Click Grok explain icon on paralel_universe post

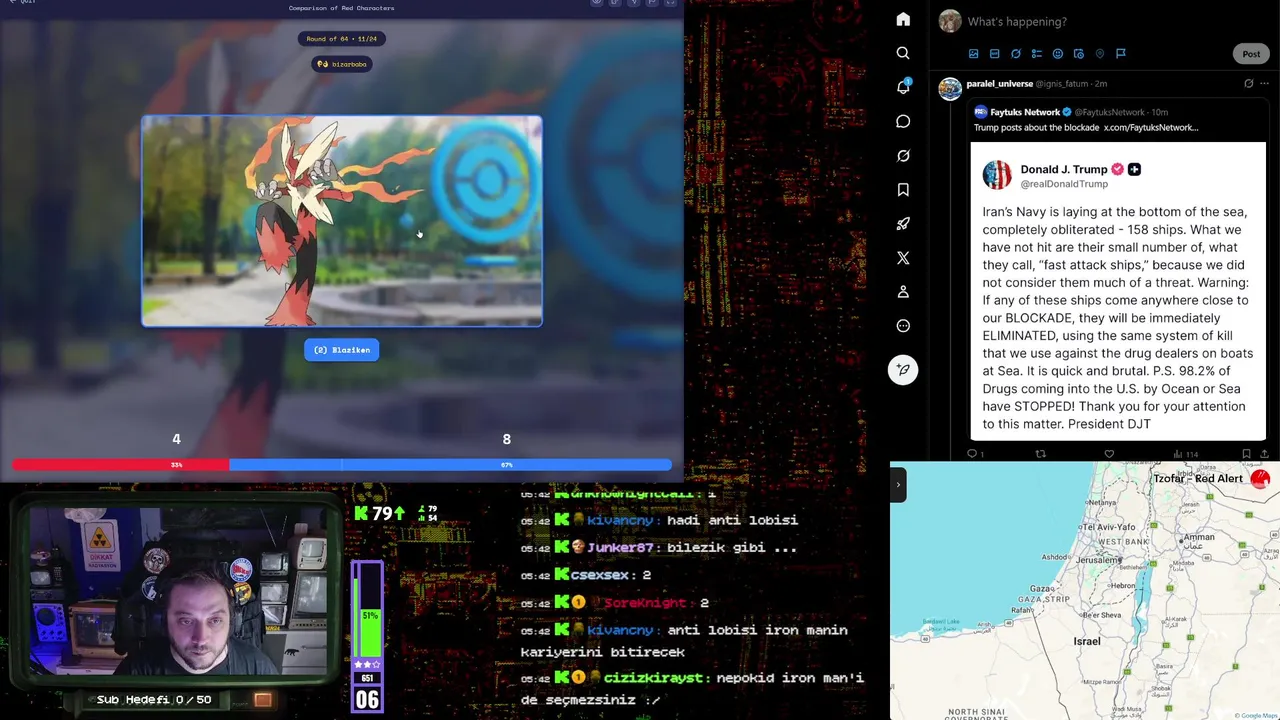[x=1248, y=84]
